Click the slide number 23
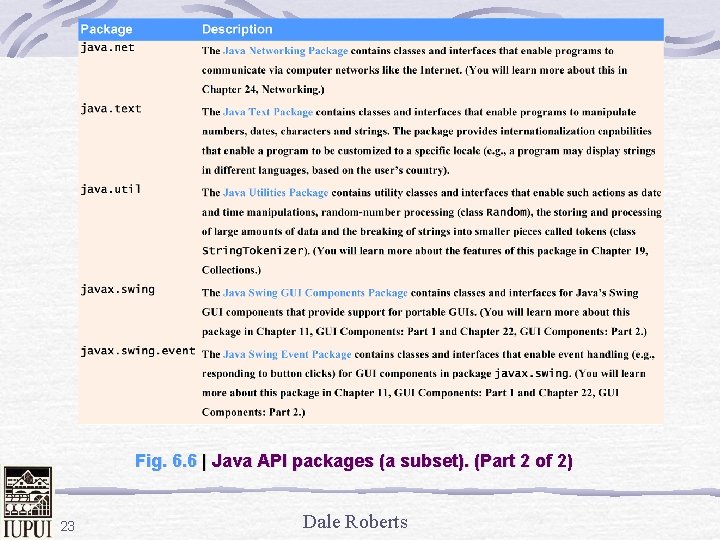The height and width of the screenshot is (540, 720). point(68,526)
